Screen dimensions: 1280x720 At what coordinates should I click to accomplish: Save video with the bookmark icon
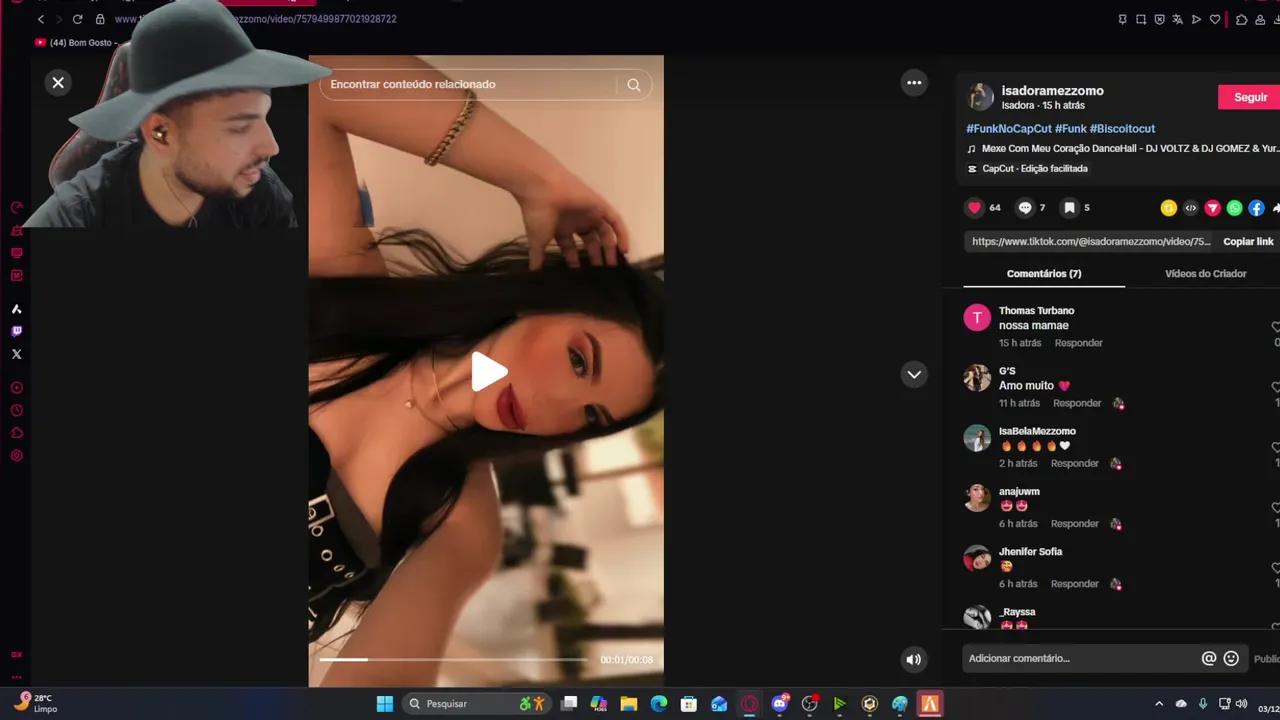pyautogui.click(x=1069, y=208)
